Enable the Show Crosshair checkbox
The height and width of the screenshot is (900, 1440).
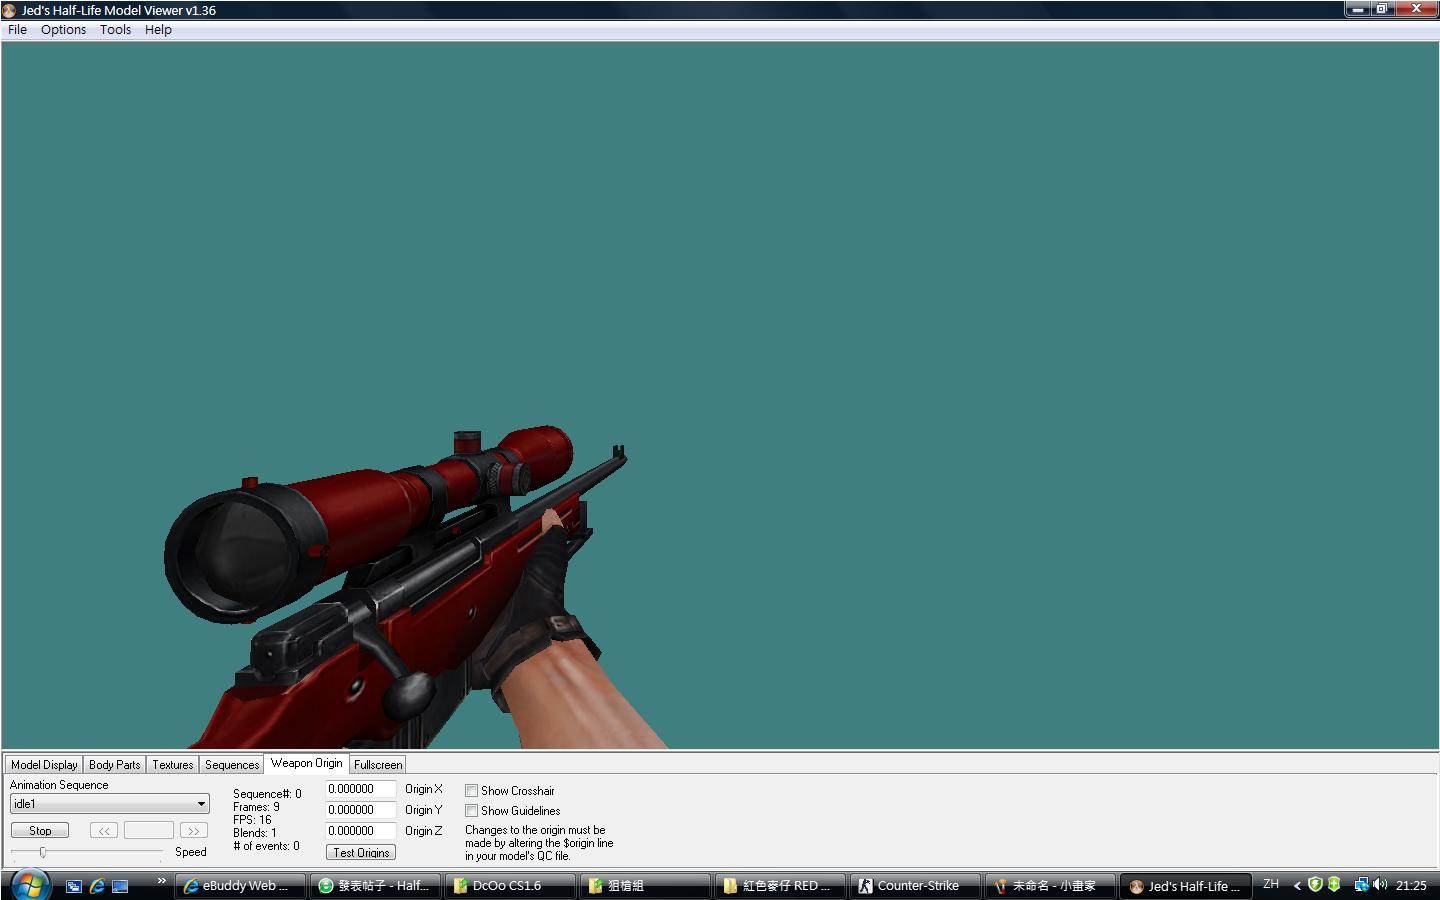pos(471,791)
